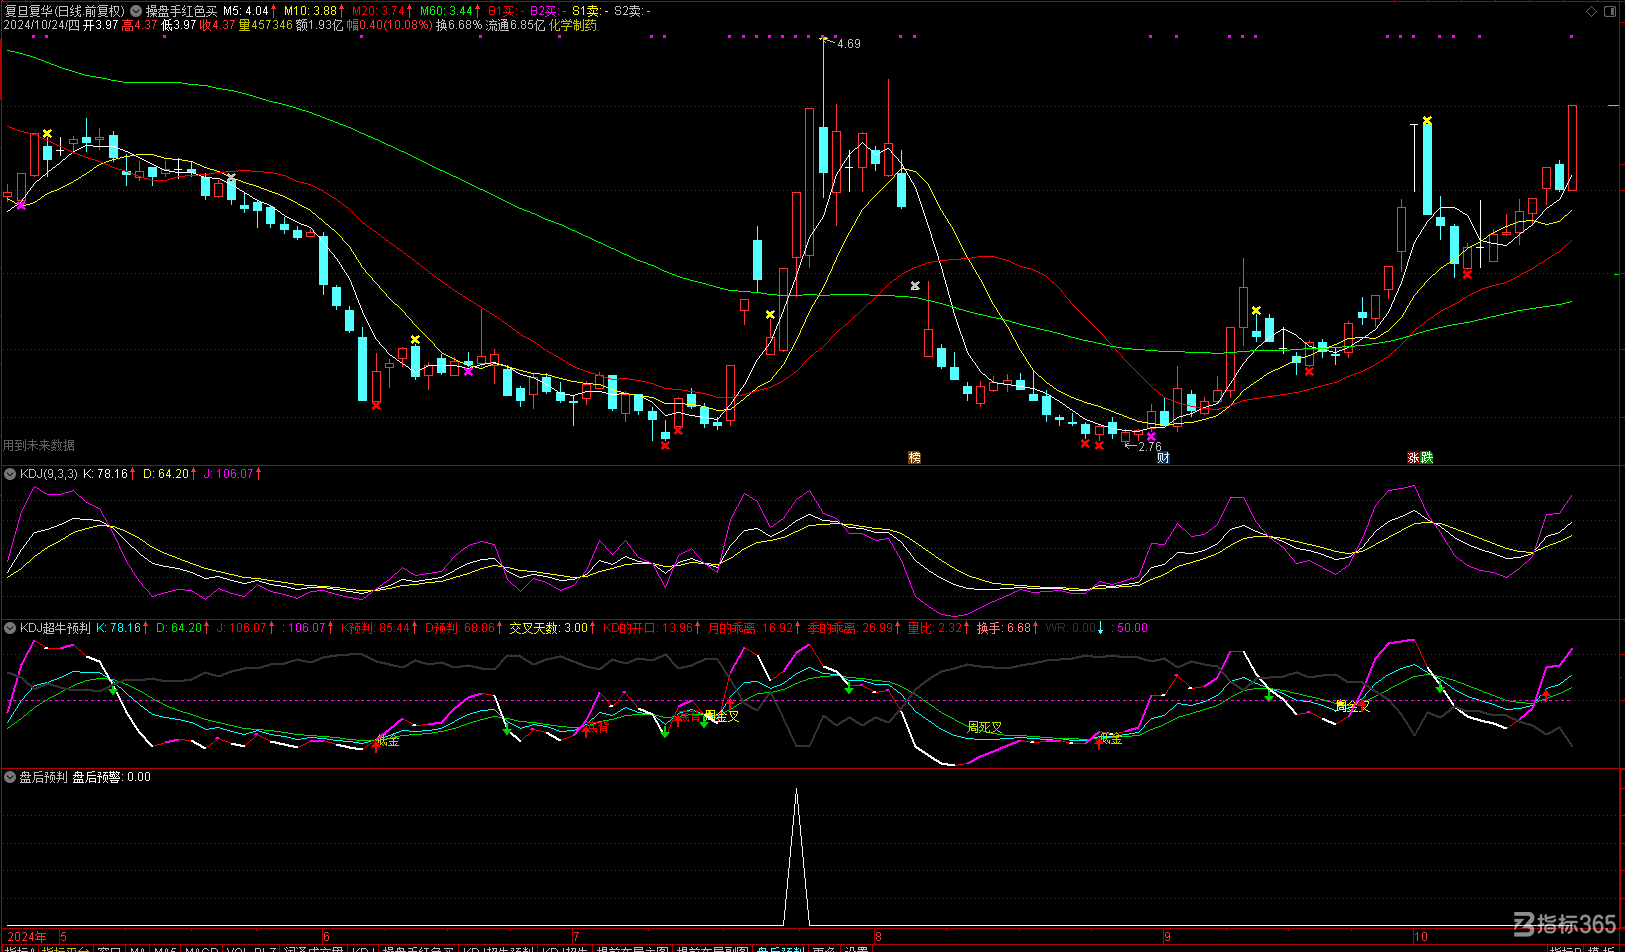The width and height of the screenshot is (1625, 952).
Task: Click the diamond icon at top right
Action: click(x=1592, y=11)
